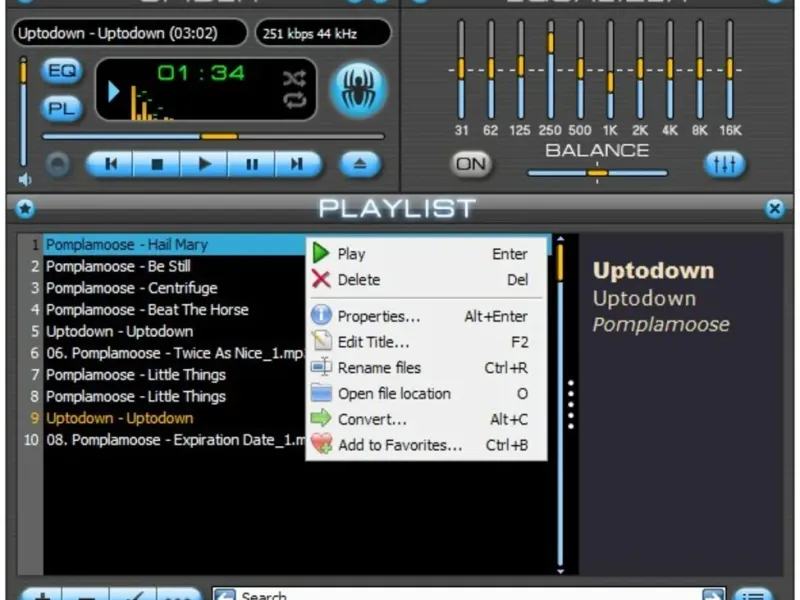Toggle the PL playlist button
The image size is (800, 600).
(x=62, y=109)
